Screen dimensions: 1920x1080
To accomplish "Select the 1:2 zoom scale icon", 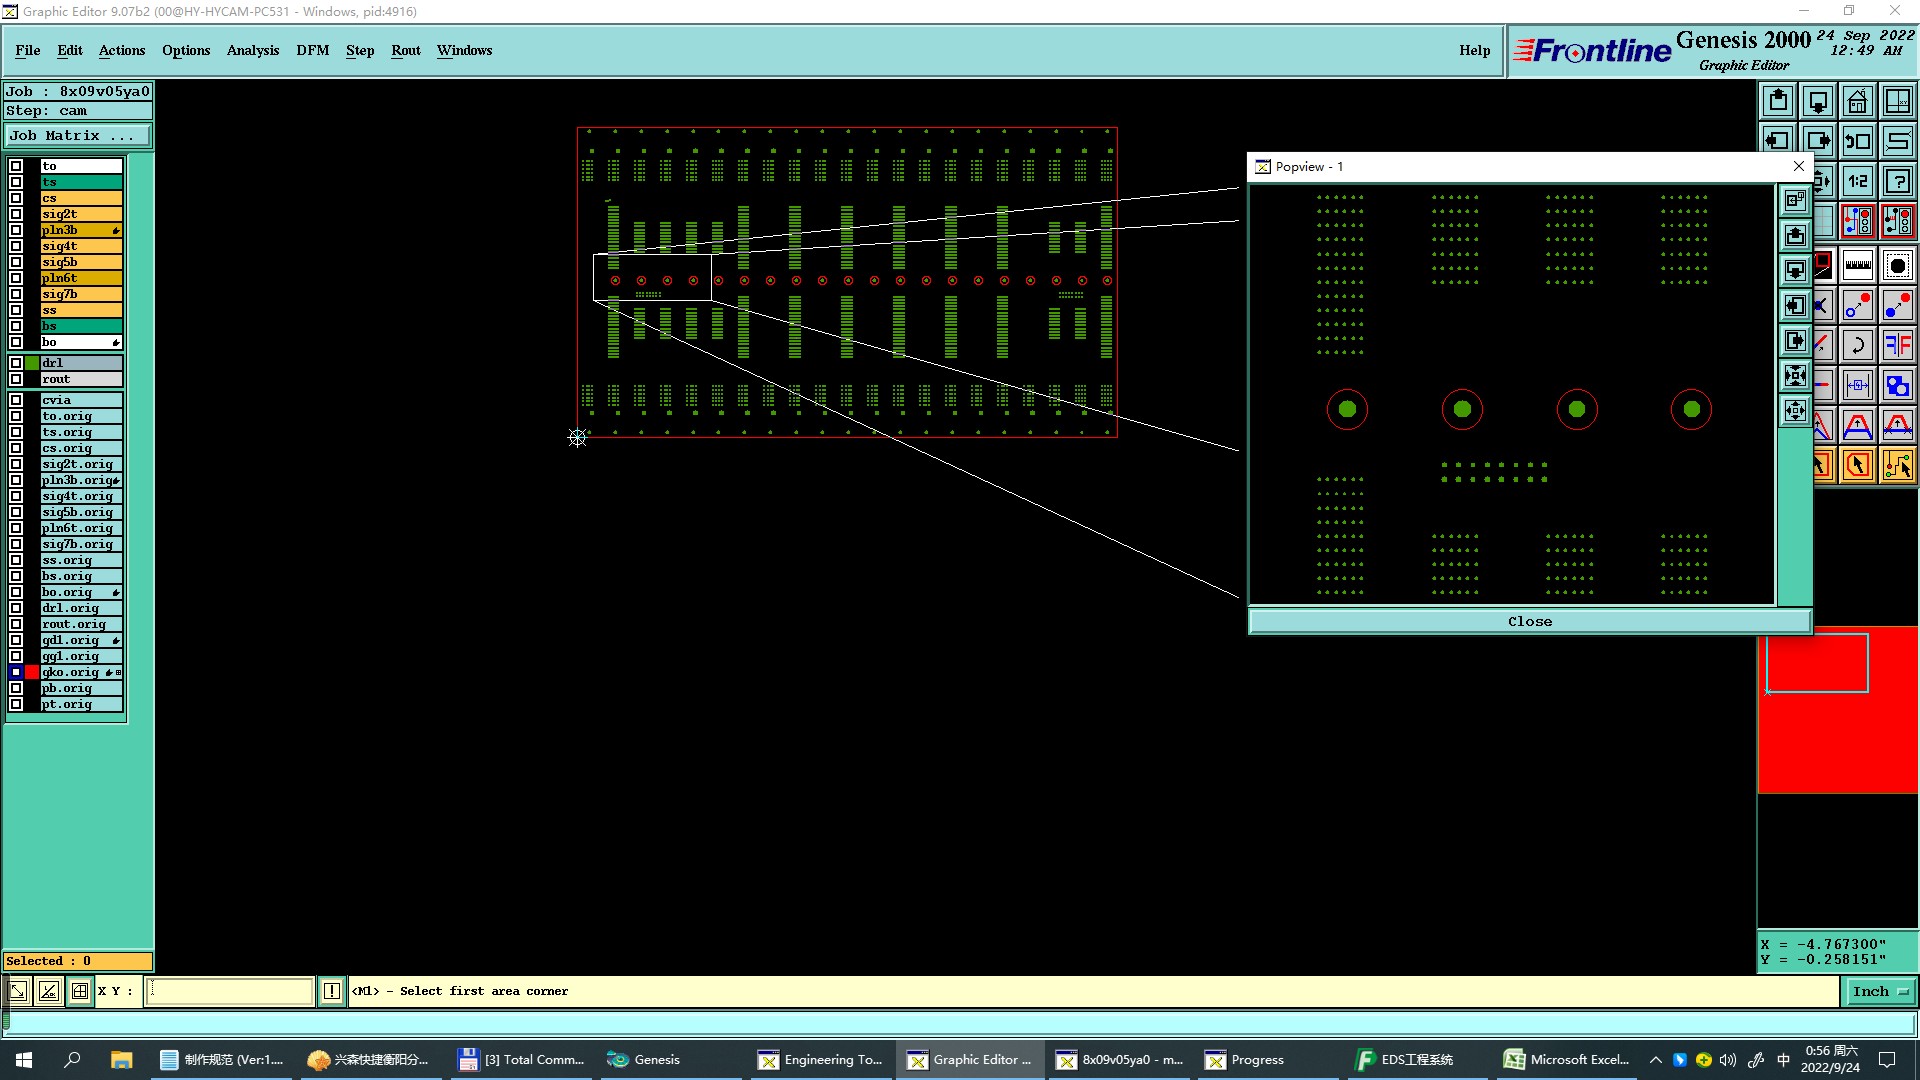I will [1857, 181].
